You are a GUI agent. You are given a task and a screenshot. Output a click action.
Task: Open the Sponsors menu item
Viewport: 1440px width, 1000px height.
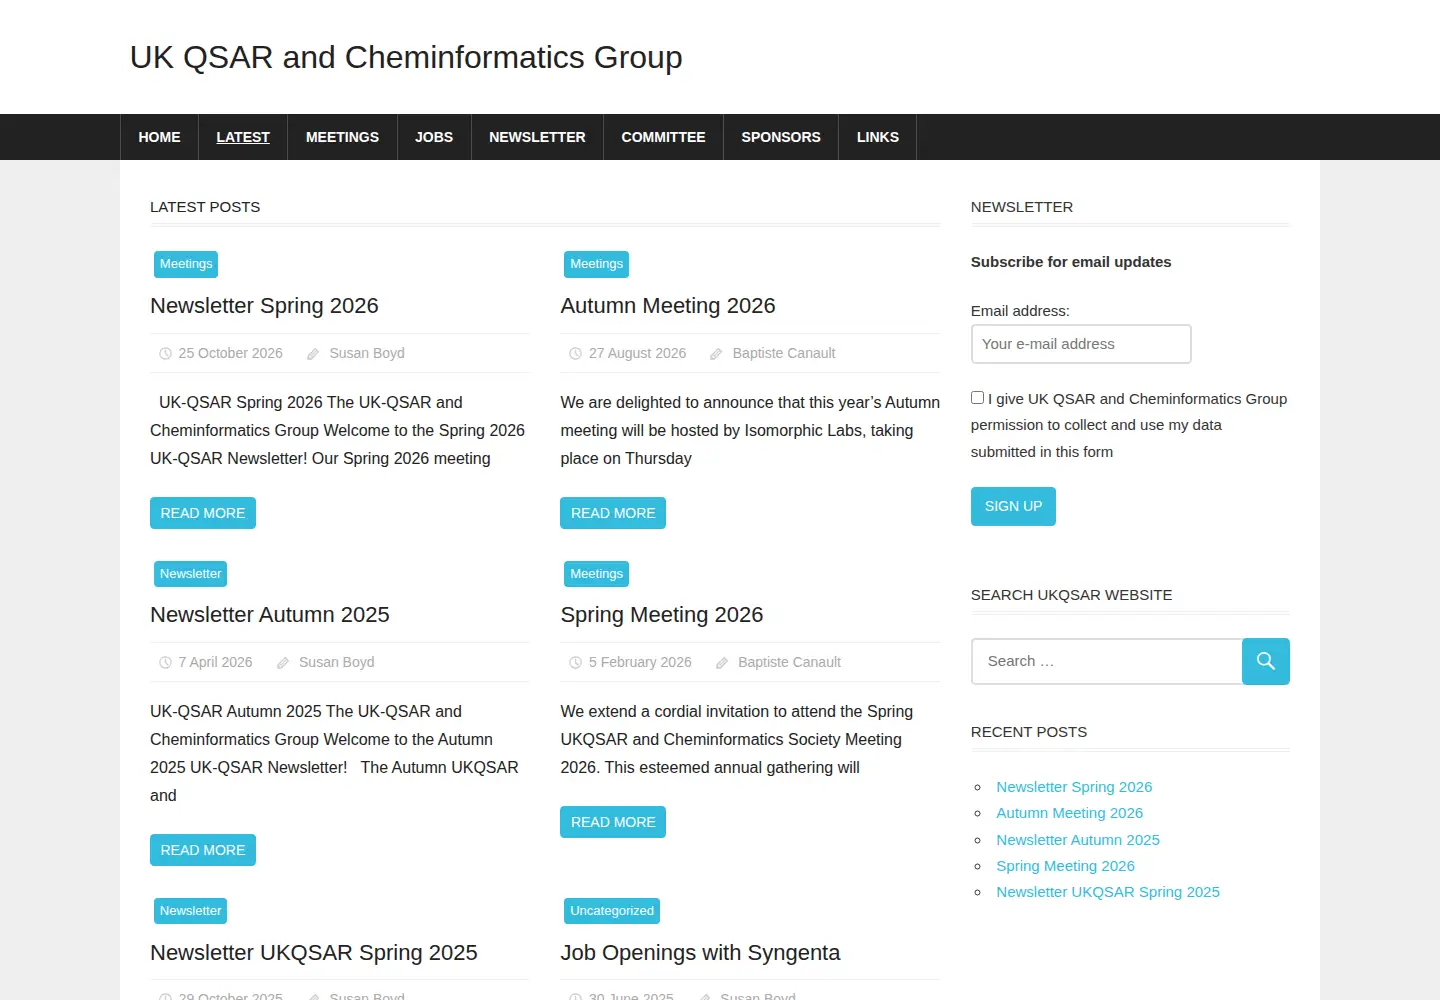pyautogui.click(x=781, y=137)
